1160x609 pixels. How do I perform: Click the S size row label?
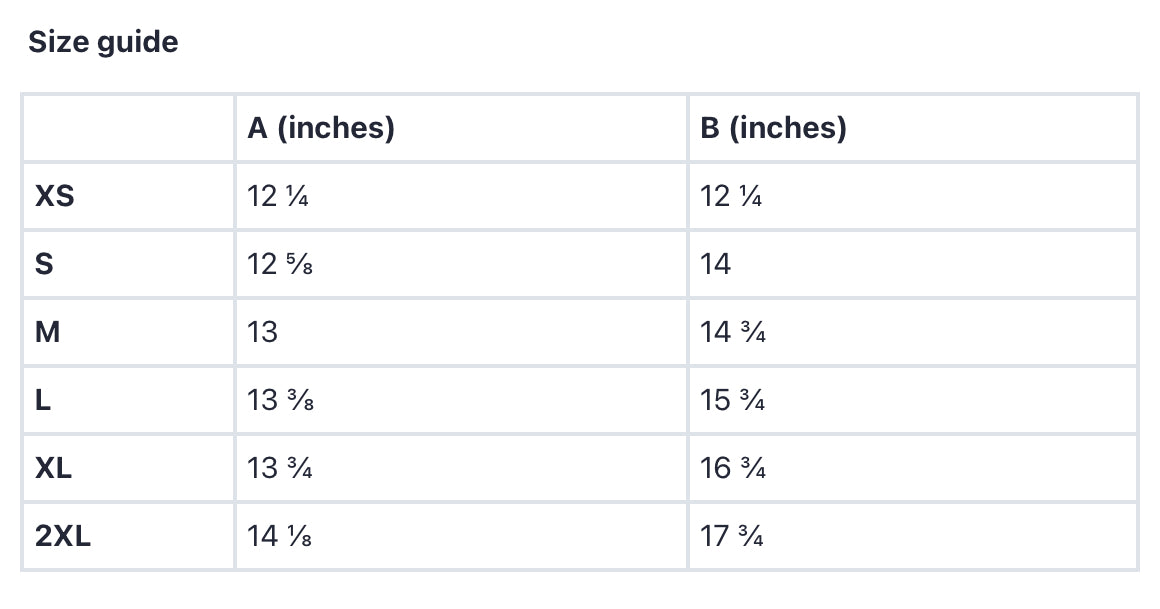coord(44,264)
